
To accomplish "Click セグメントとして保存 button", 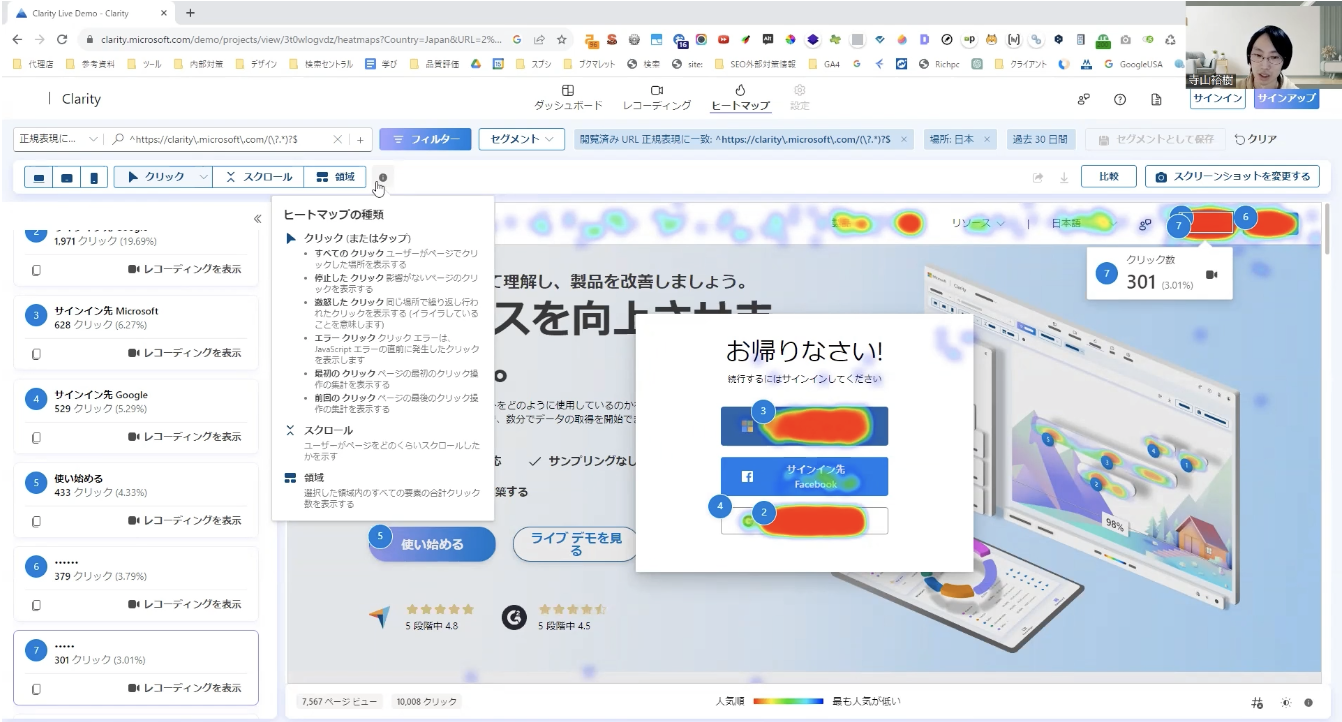I will (x=1155, y=140).
